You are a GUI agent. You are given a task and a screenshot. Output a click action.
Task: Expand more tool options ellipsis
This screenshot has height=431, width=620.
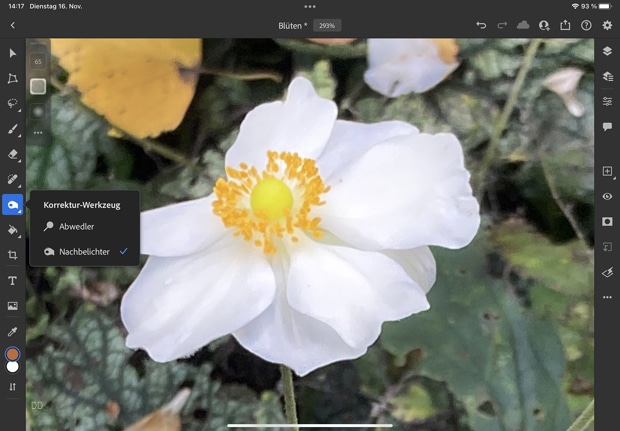[38, 132]
